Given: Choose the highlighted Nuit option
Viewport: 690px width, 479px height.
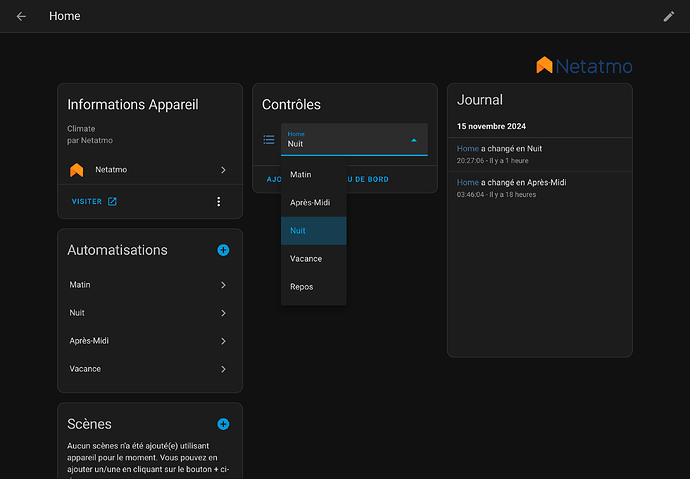Looking at the screenshot, I should pos(313,231).
